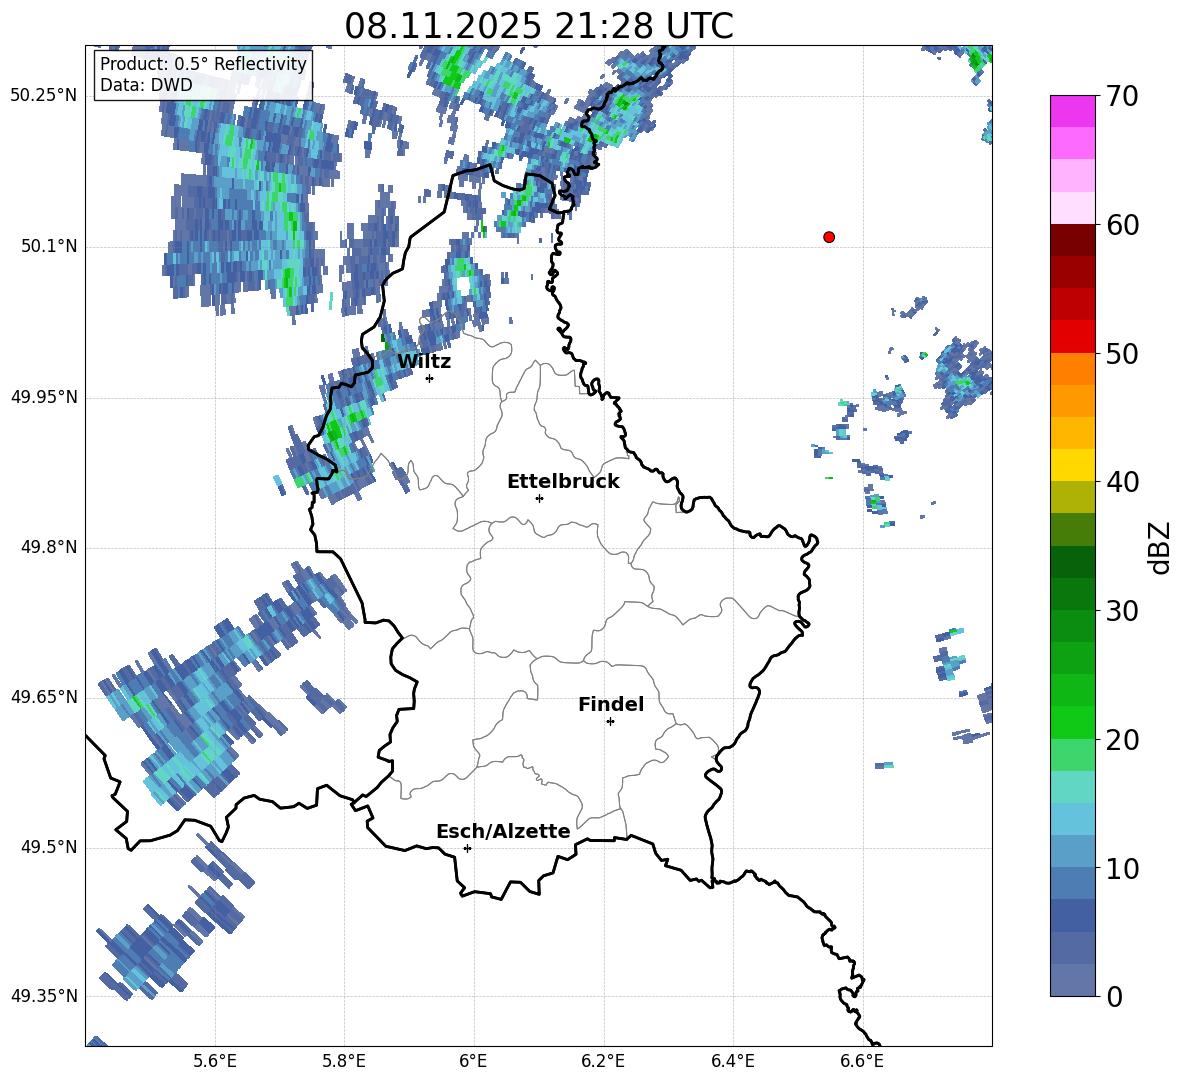Click the map title 08.11.2025 21:28 UTC
1184x1081 pixels.
(539, 26)
